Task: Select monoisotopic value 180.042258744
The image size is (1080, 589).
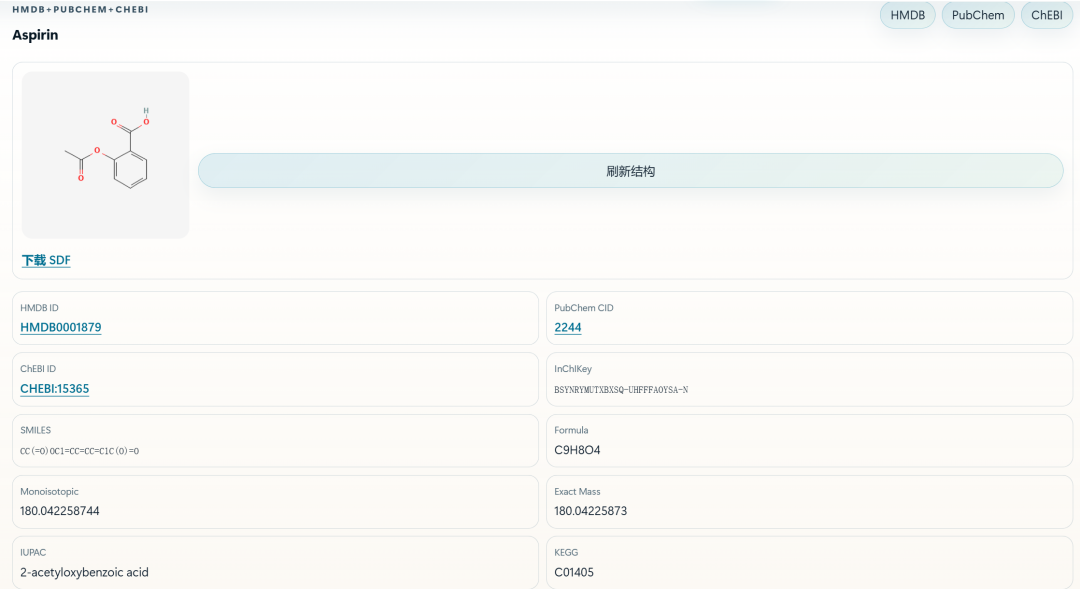Action: pyautogui.click(x=59, y=511)
